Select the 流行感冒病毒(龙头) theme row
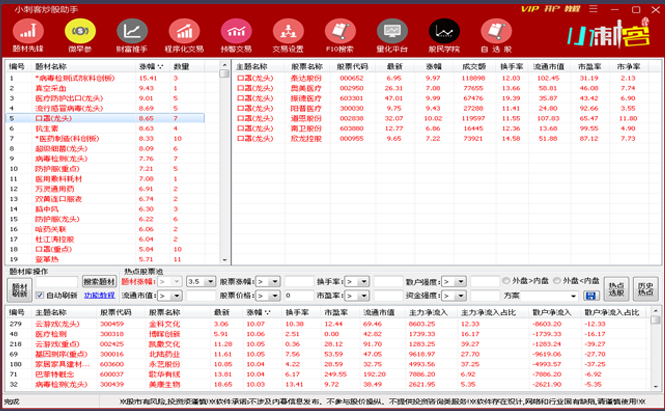The width and height of the screenshot is (665, 411). click(105, 108)
